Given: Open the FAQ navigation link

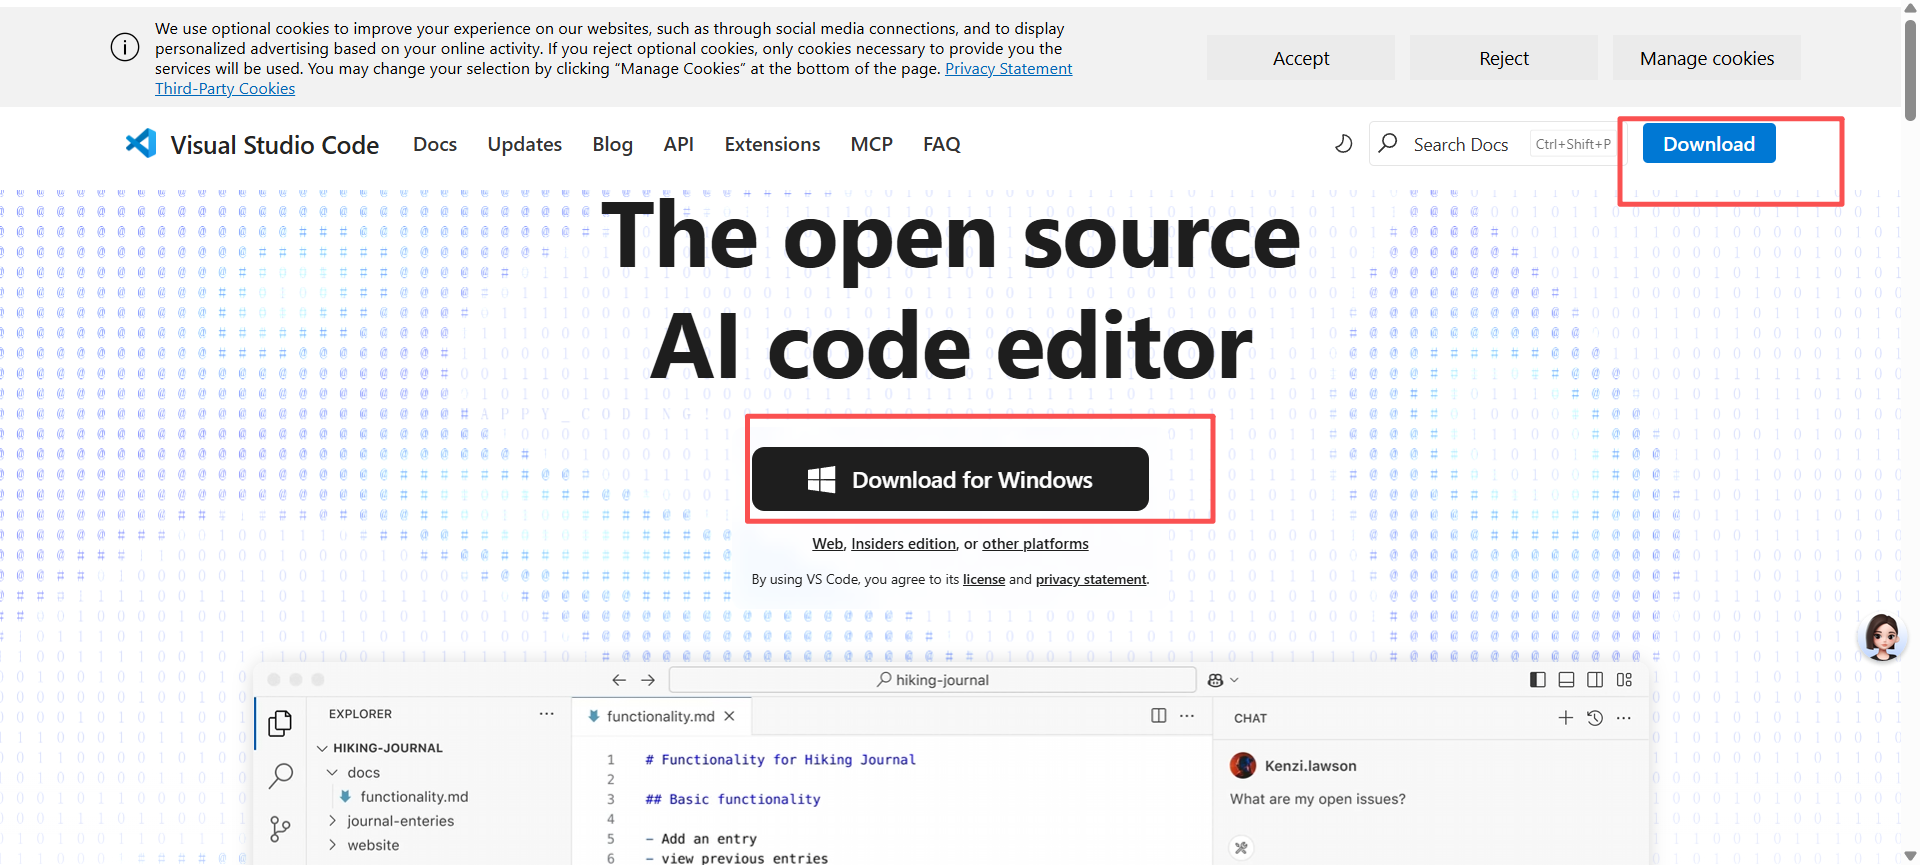Looking at the screenshot, I should 942,144.
